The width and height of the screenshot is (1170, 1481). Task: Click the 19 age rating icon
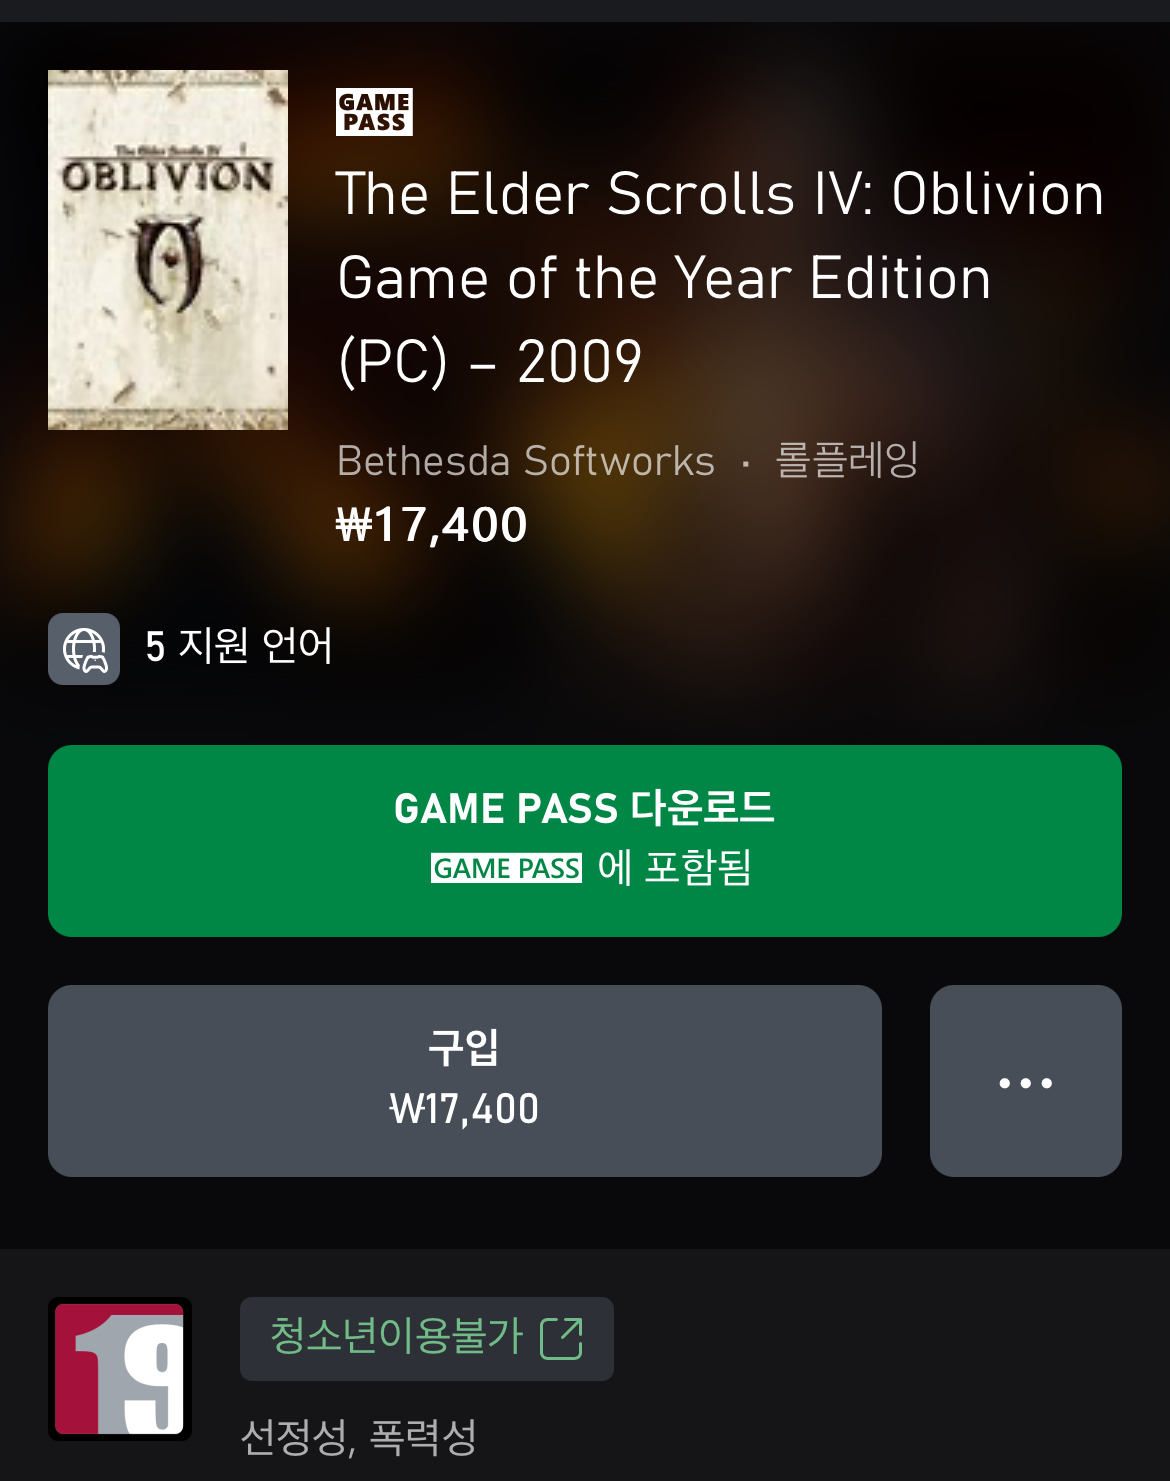coord(120,1369)
